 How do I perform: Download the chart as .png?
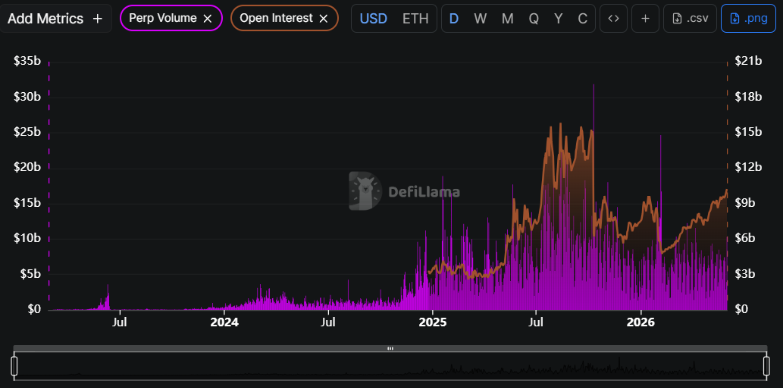pos(748,19)
